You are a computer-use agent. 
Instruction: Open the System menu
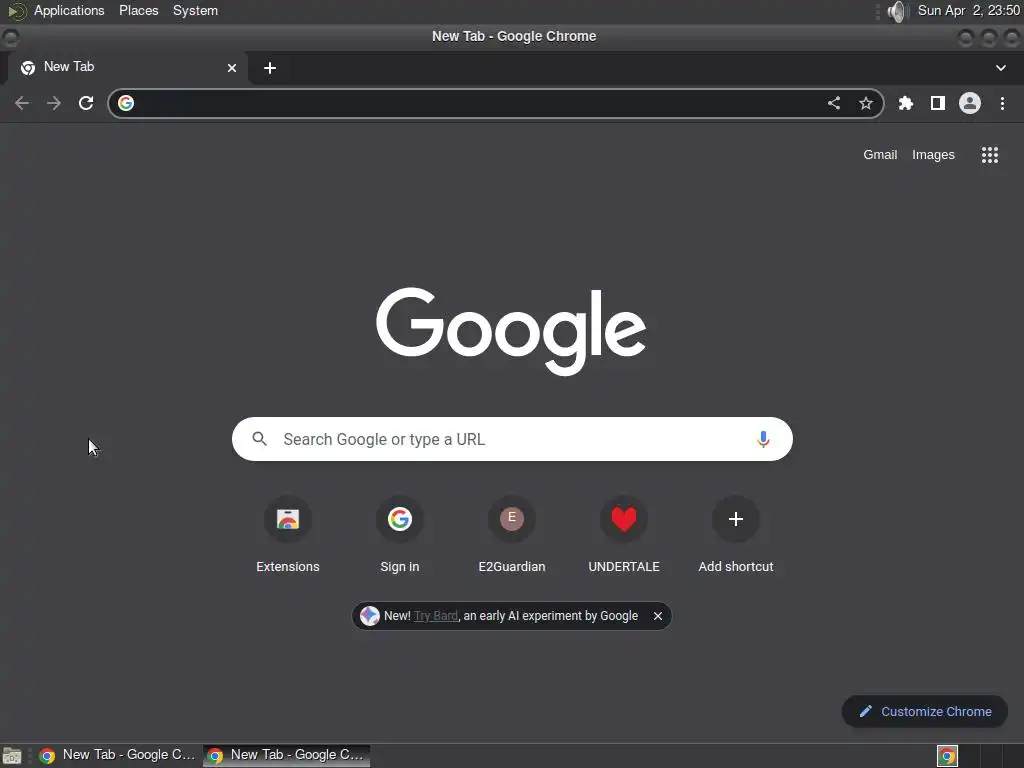pos(195,10)
